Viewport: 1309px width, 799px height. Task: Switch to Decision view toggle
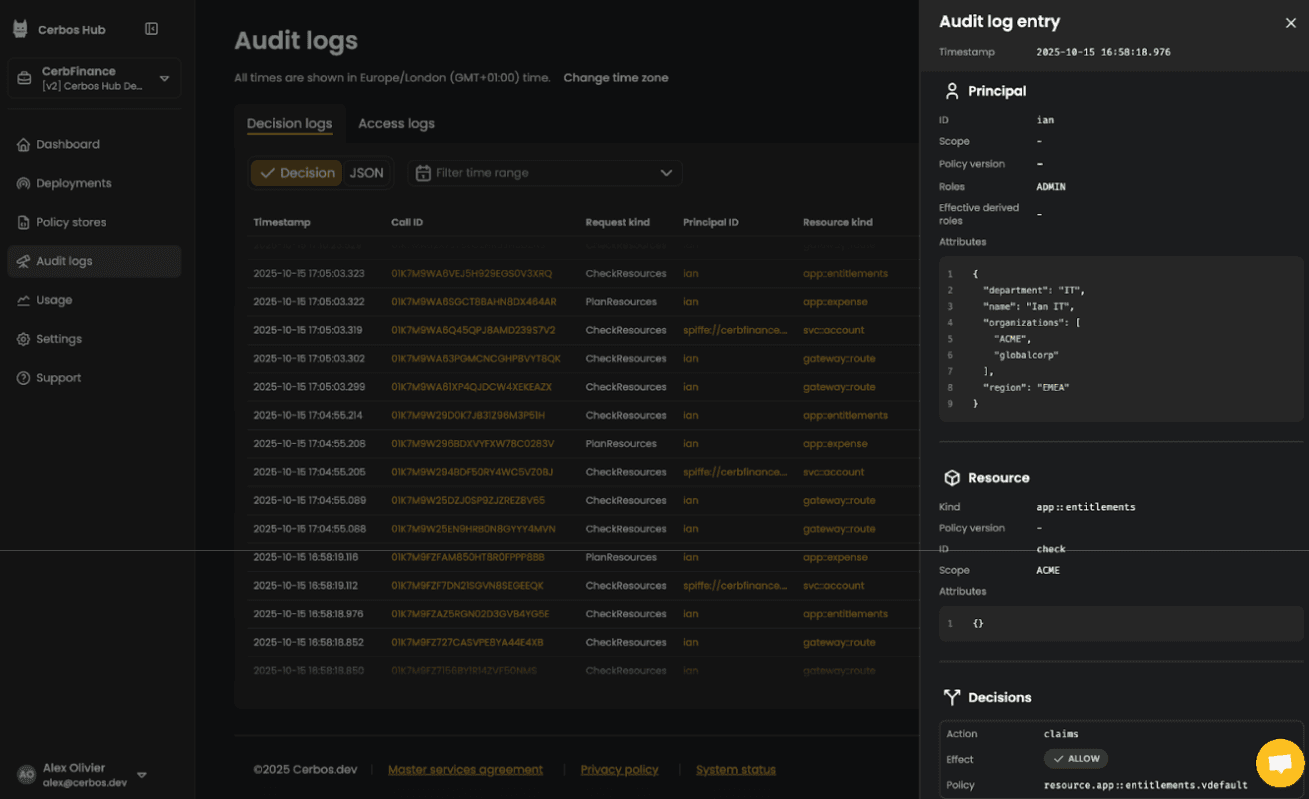pos(297,173)
